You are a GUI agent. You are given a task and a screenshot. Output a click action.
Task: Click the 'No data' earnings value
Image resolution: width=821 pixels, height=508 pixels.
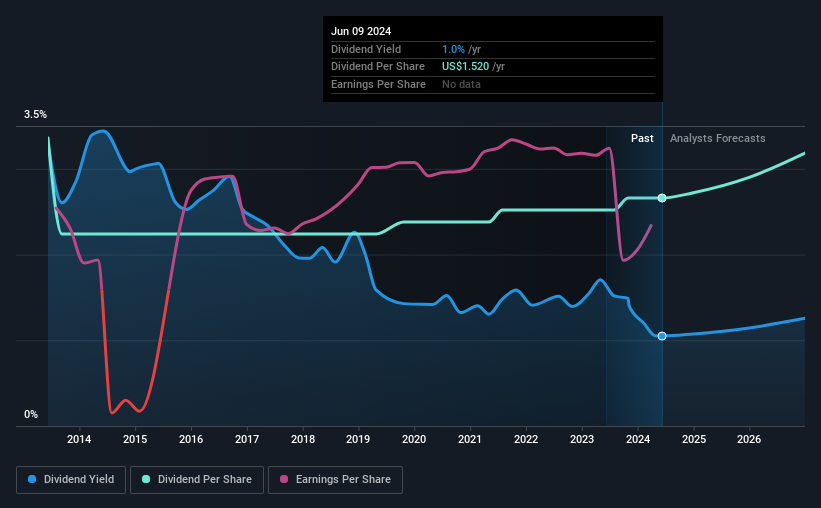pyautogui.click(x=461, y=84)
